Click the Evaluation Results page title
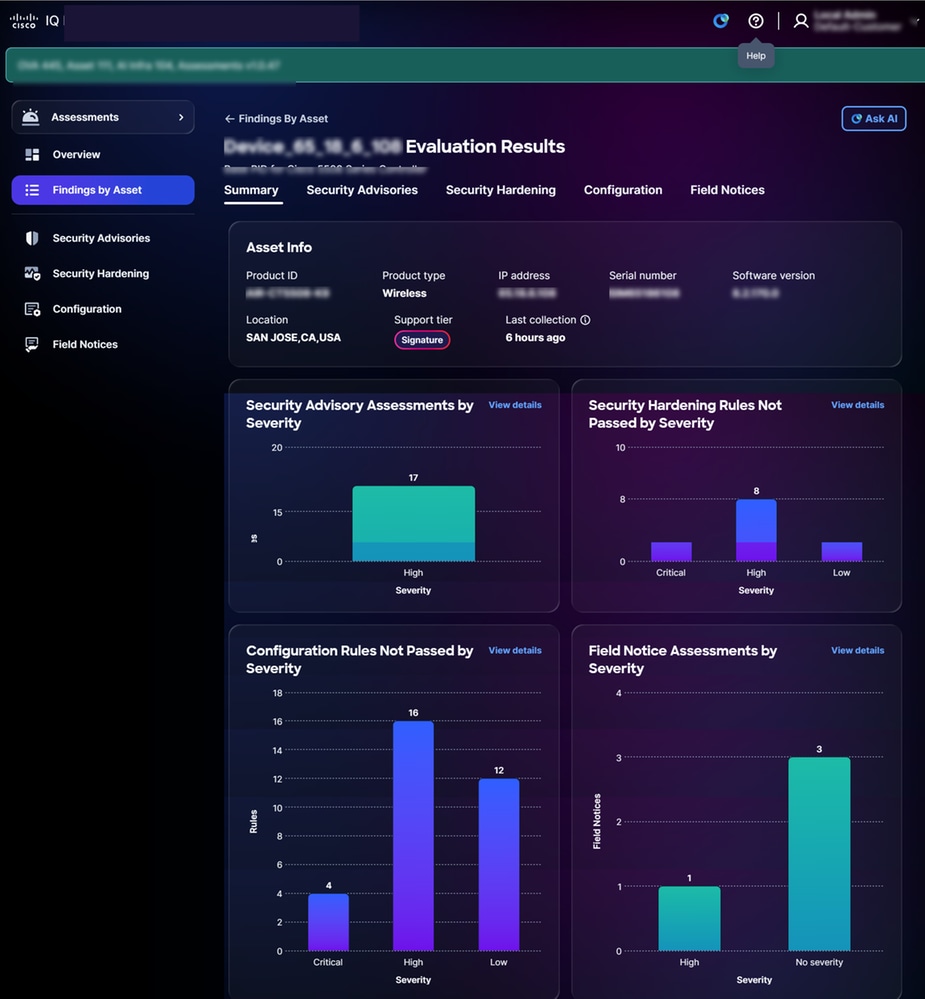Image resolution: width=925 pixels, height=999 pixels. pos(485,147)
